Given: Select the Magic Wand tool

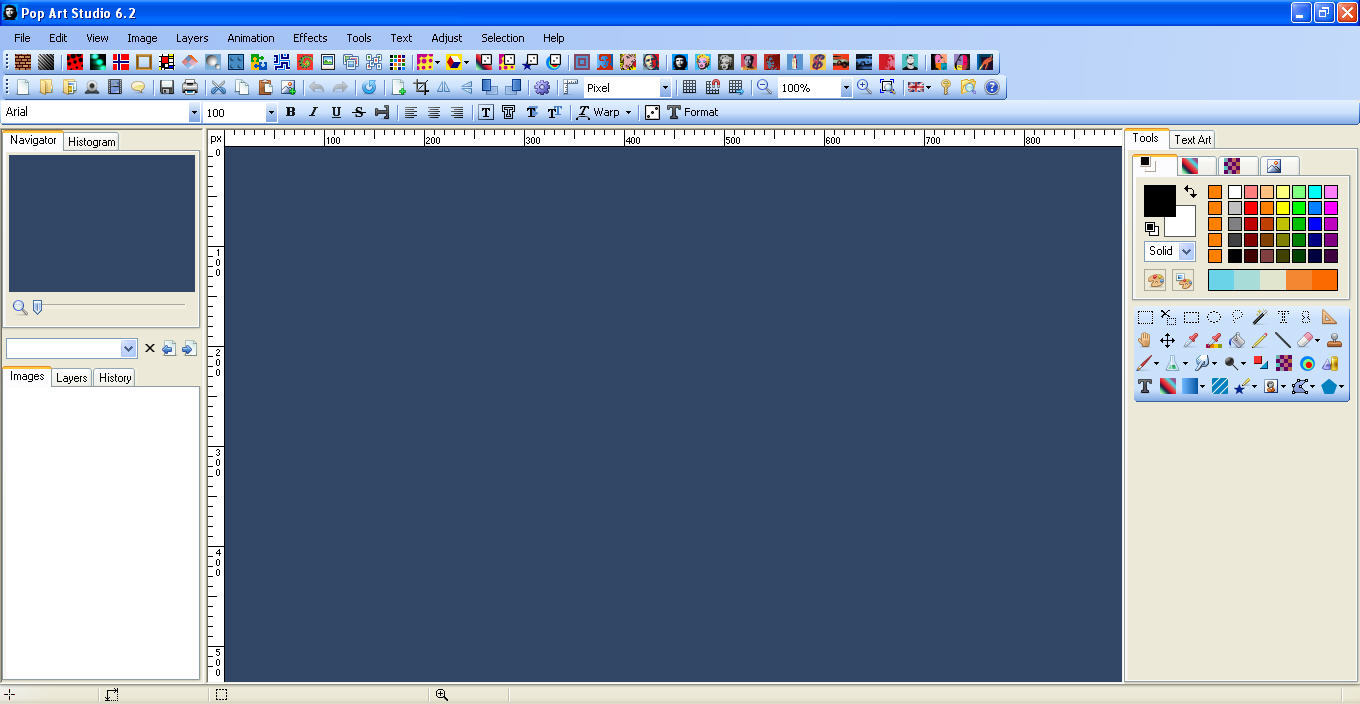Looking at the screenshot, I should [x=1260, y=317].
